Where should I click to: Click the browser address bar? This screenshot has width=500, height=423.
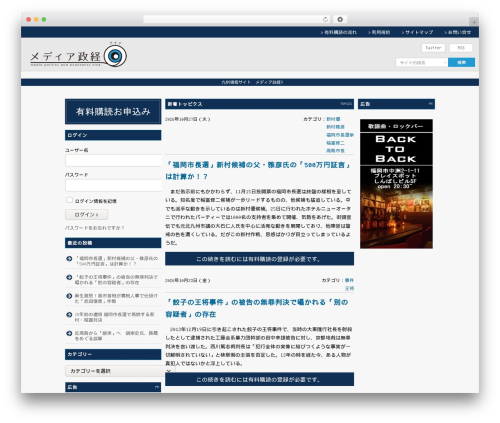point(237,19)
